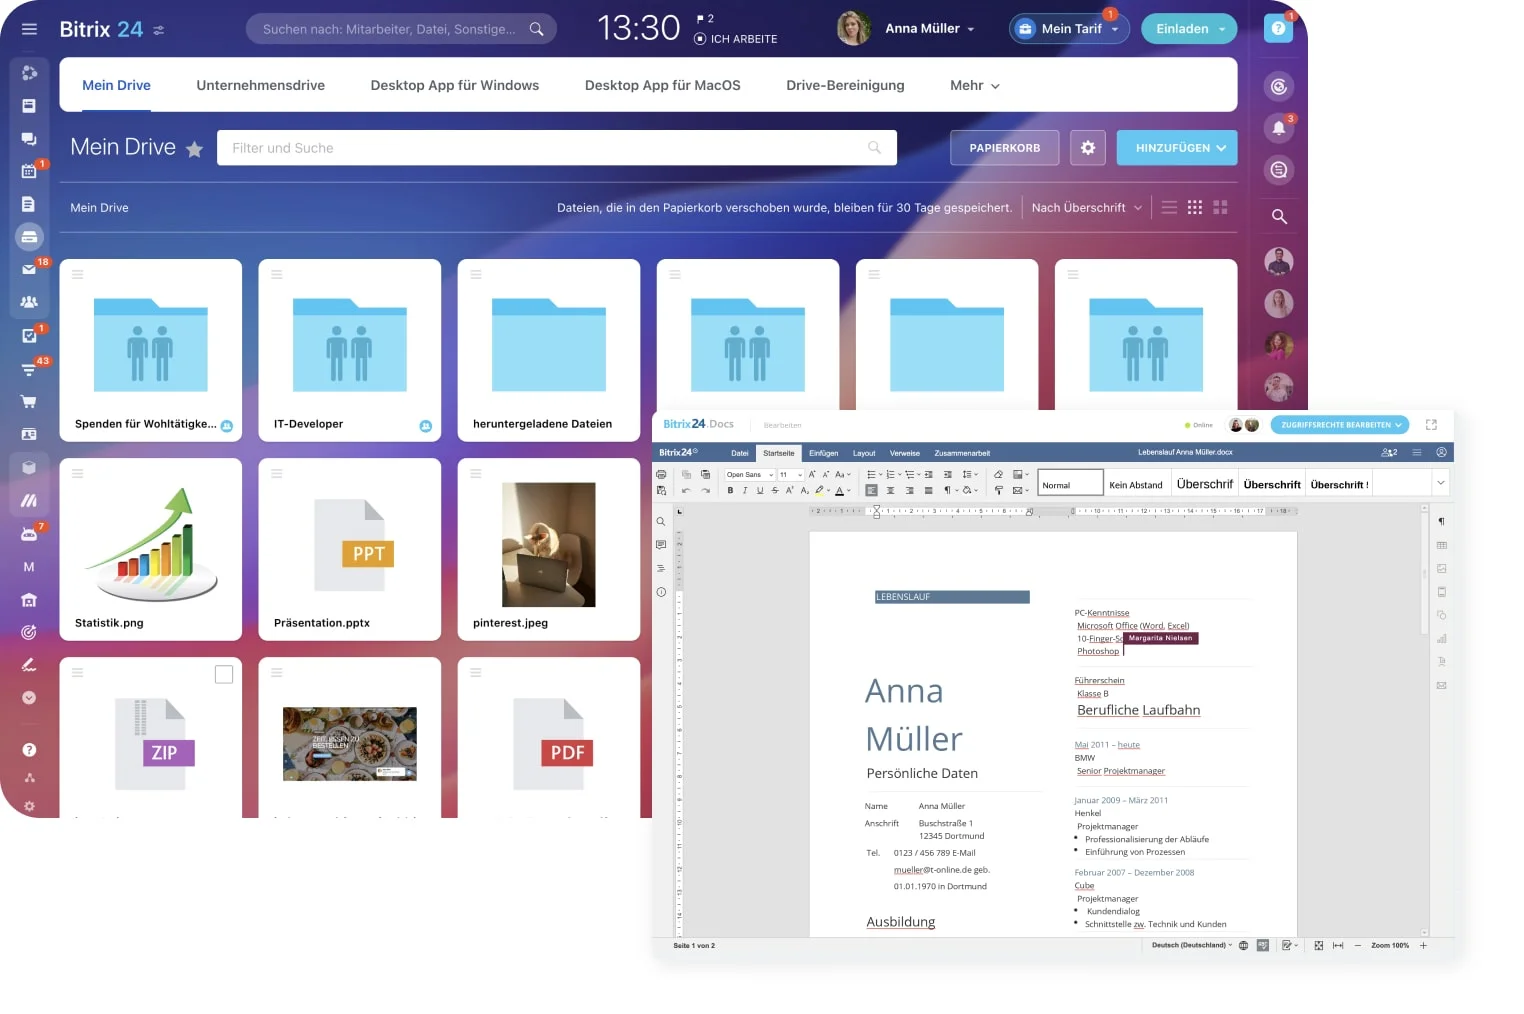The height and width of the screenshot is (1014, 1524).
Task: Click the webmail envelope icon with badge 18
Action: 29,269
